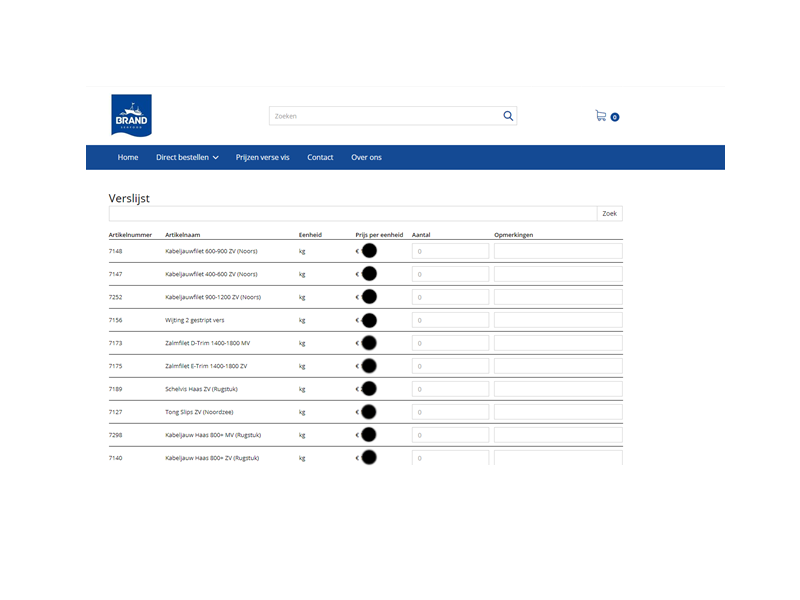The image size is (800, 600).
Task: Select Kabeljauwfilet 400-600 ZV (Noors)
Action: pos(211,274)
